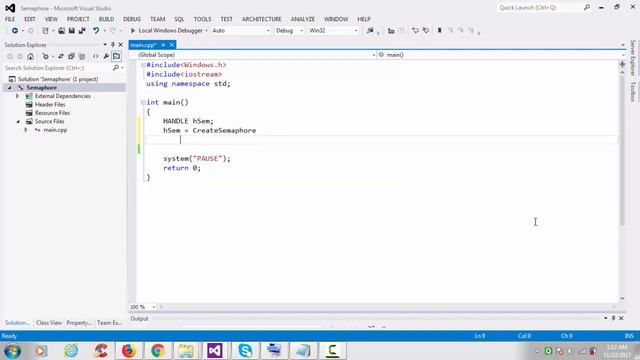Open the 100 % zoom dropdown
The width and height of the screenshot is (640, 360).
[x=154, y=307]
